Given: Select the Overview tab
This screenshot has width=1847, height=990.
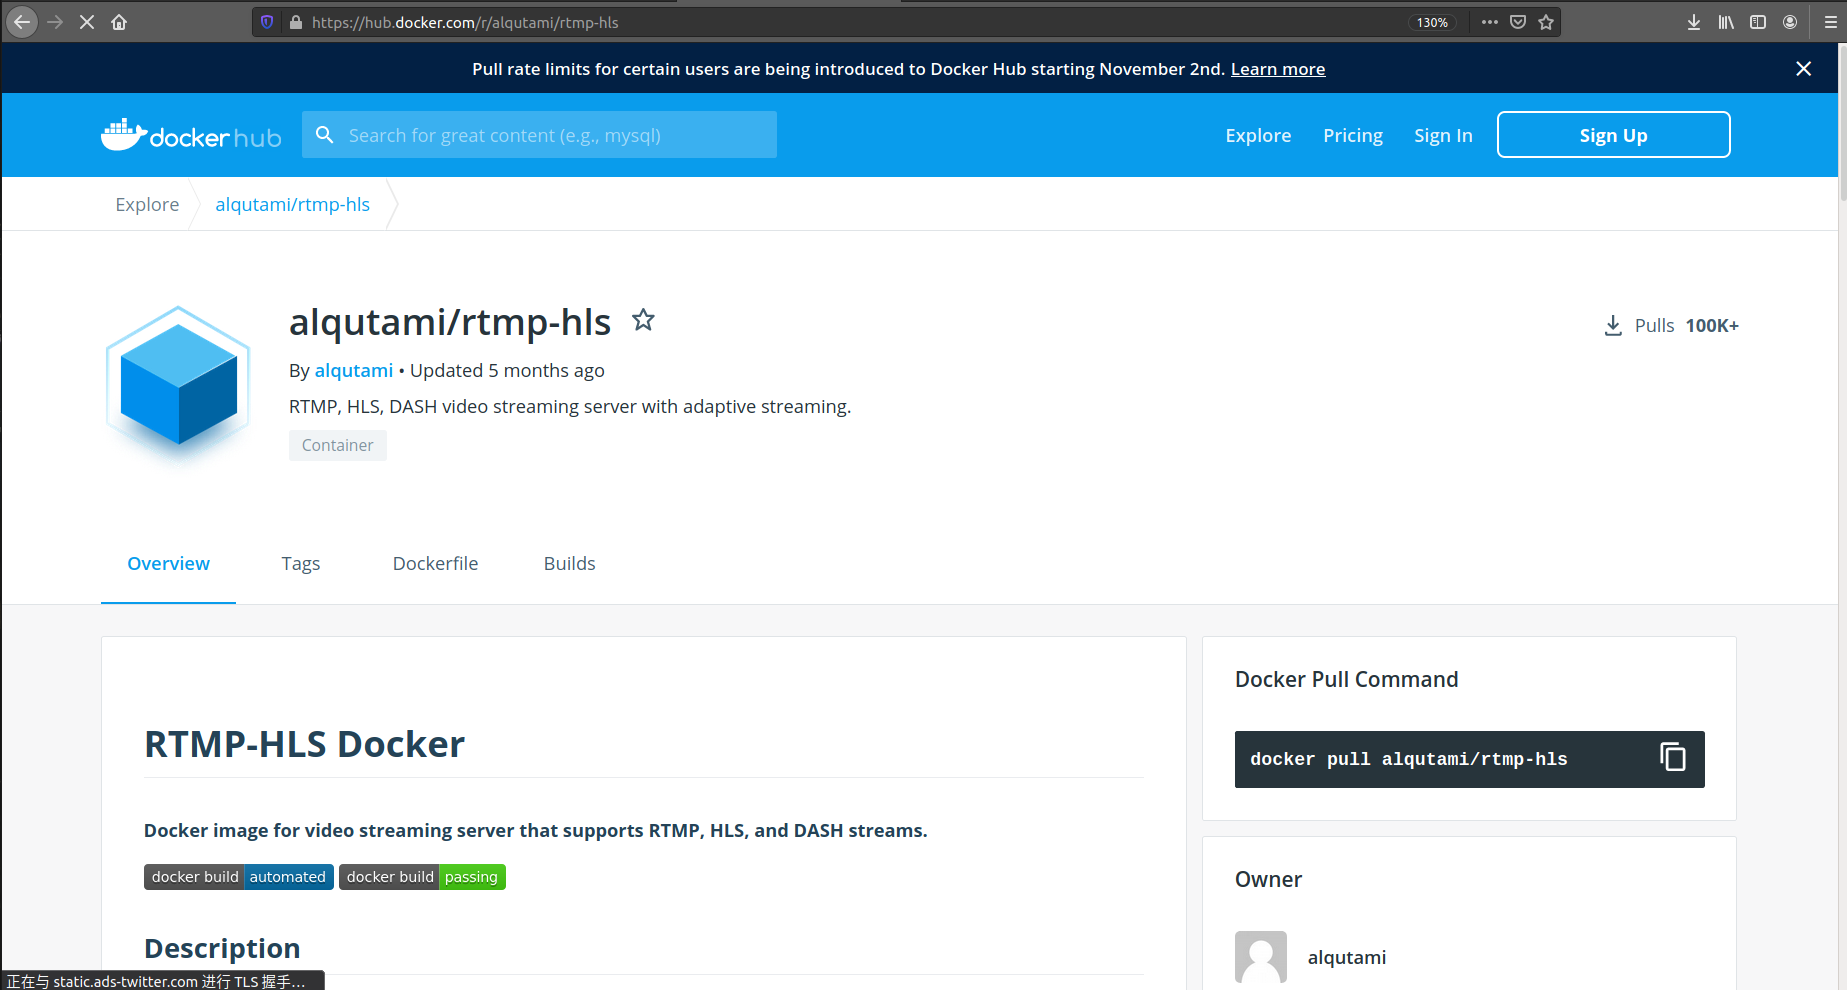Looking at the screenshot, I should click(x=168, y=563).
